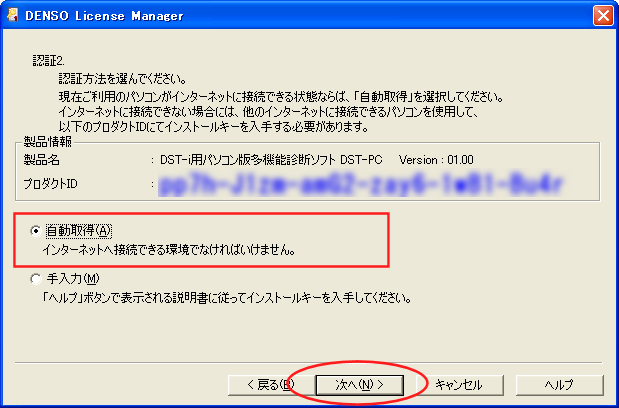
Task: Go back with the < 戻る(B) button
Action: [x=272, y=385]
